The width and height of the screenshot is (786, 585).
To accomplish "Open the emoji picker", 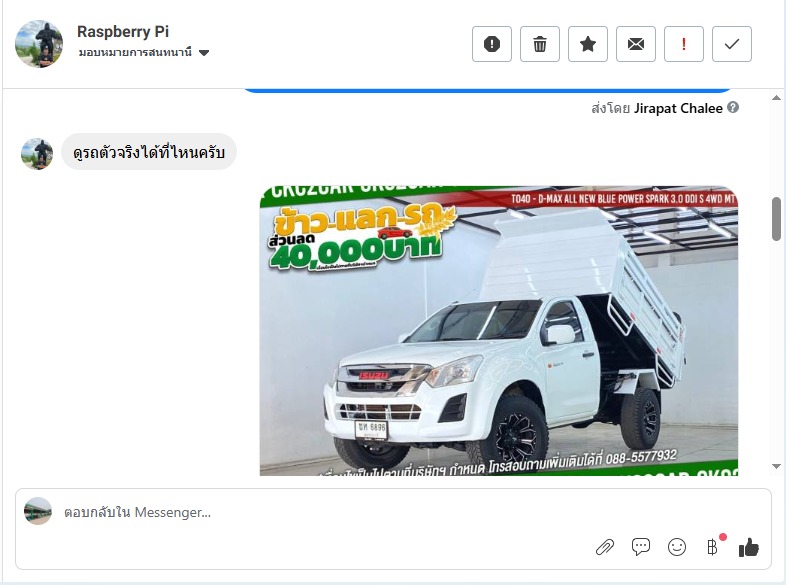I will 677,547.
